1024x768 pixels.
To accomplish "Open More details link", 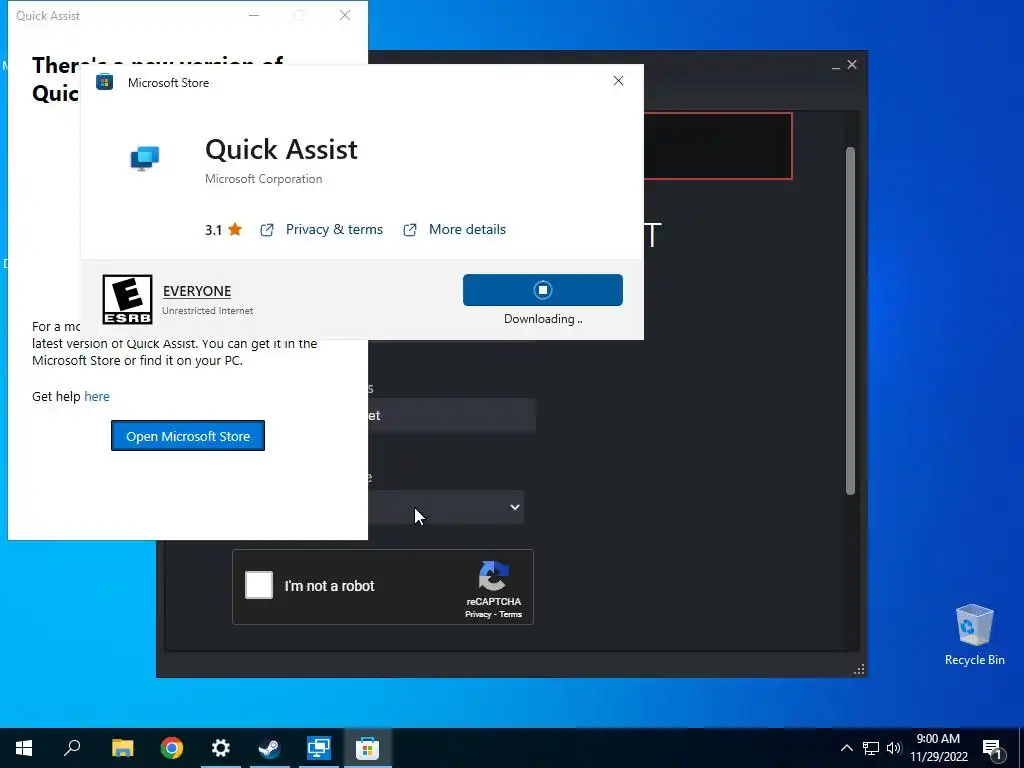I will (467, 229).
